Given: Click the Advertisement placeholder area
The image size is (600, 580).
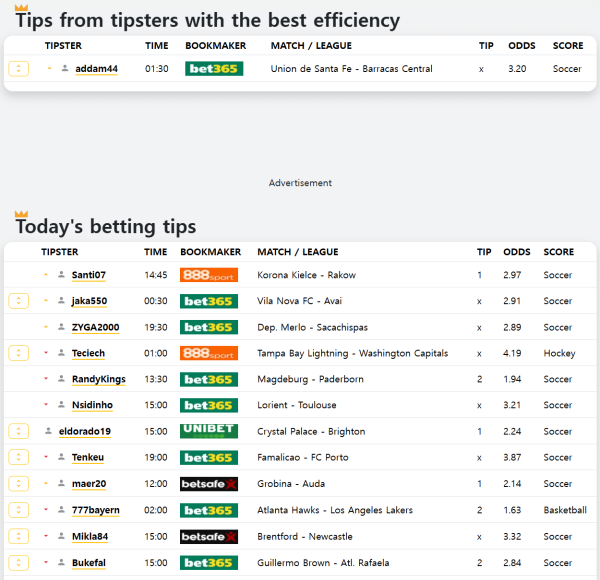Looking at the screenshot, I should click(x=300, y=183).
